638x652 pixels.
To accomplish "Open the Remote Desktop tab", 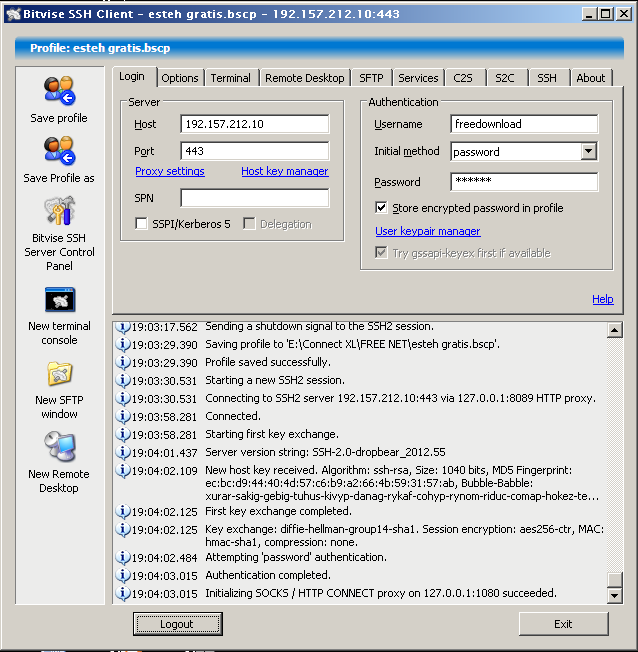I will 304,78.
